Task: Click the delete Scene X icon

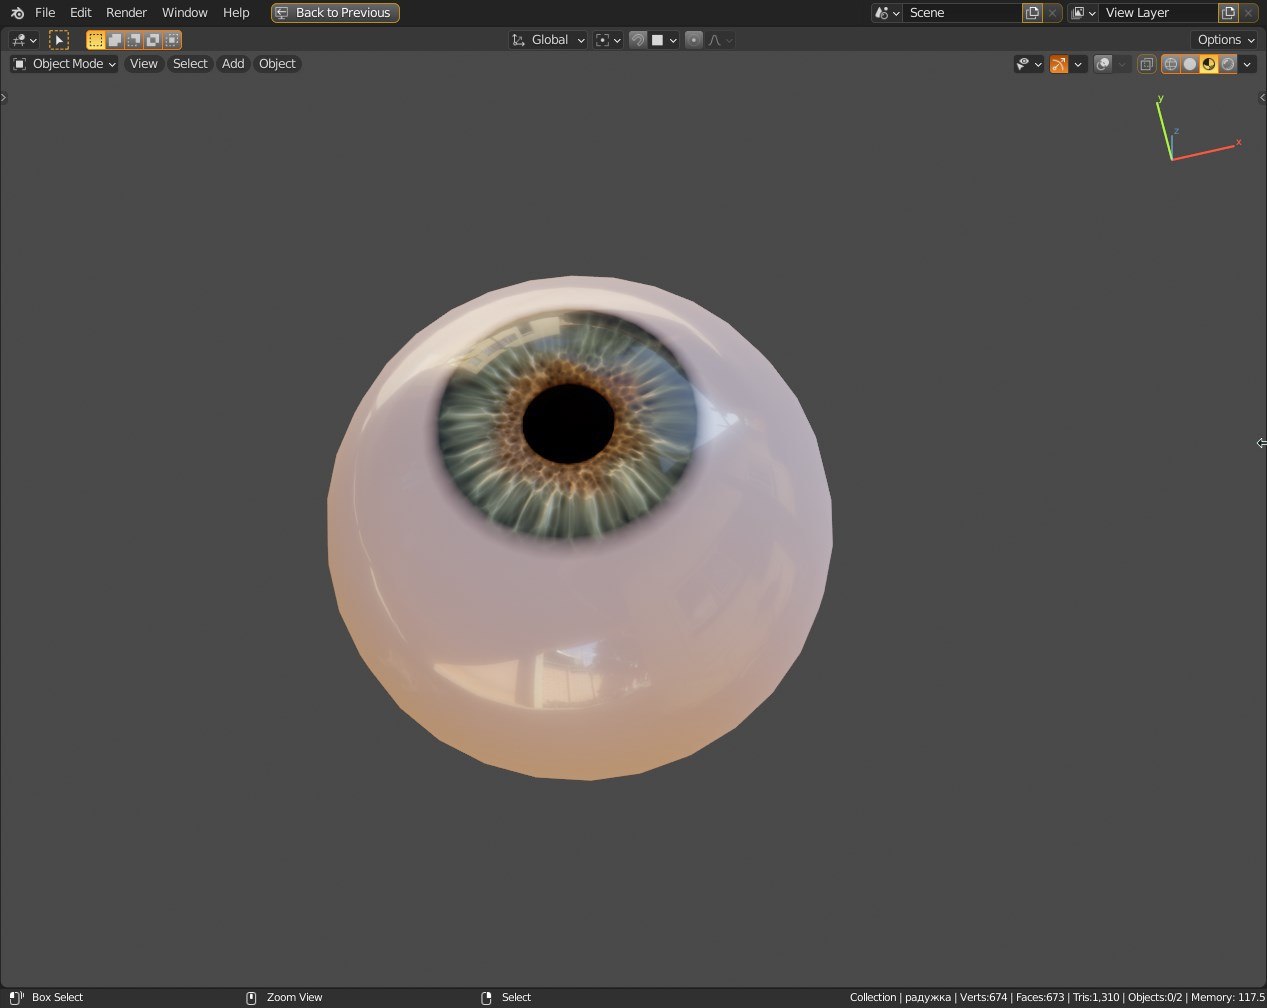Action: pos(1052,13)
